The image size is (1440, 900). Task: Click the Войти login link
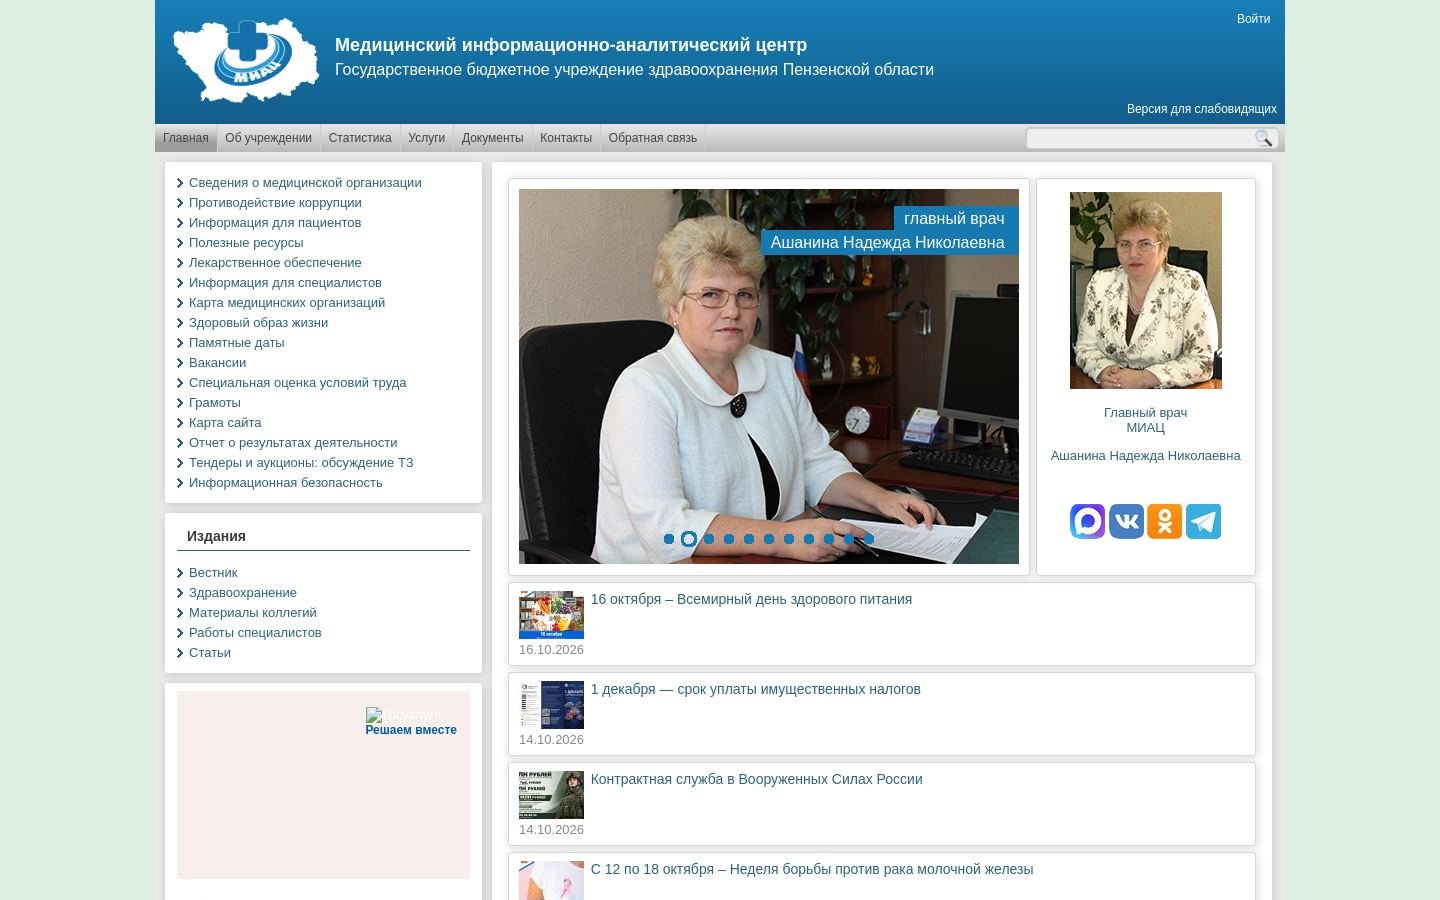click(1254, 19)
